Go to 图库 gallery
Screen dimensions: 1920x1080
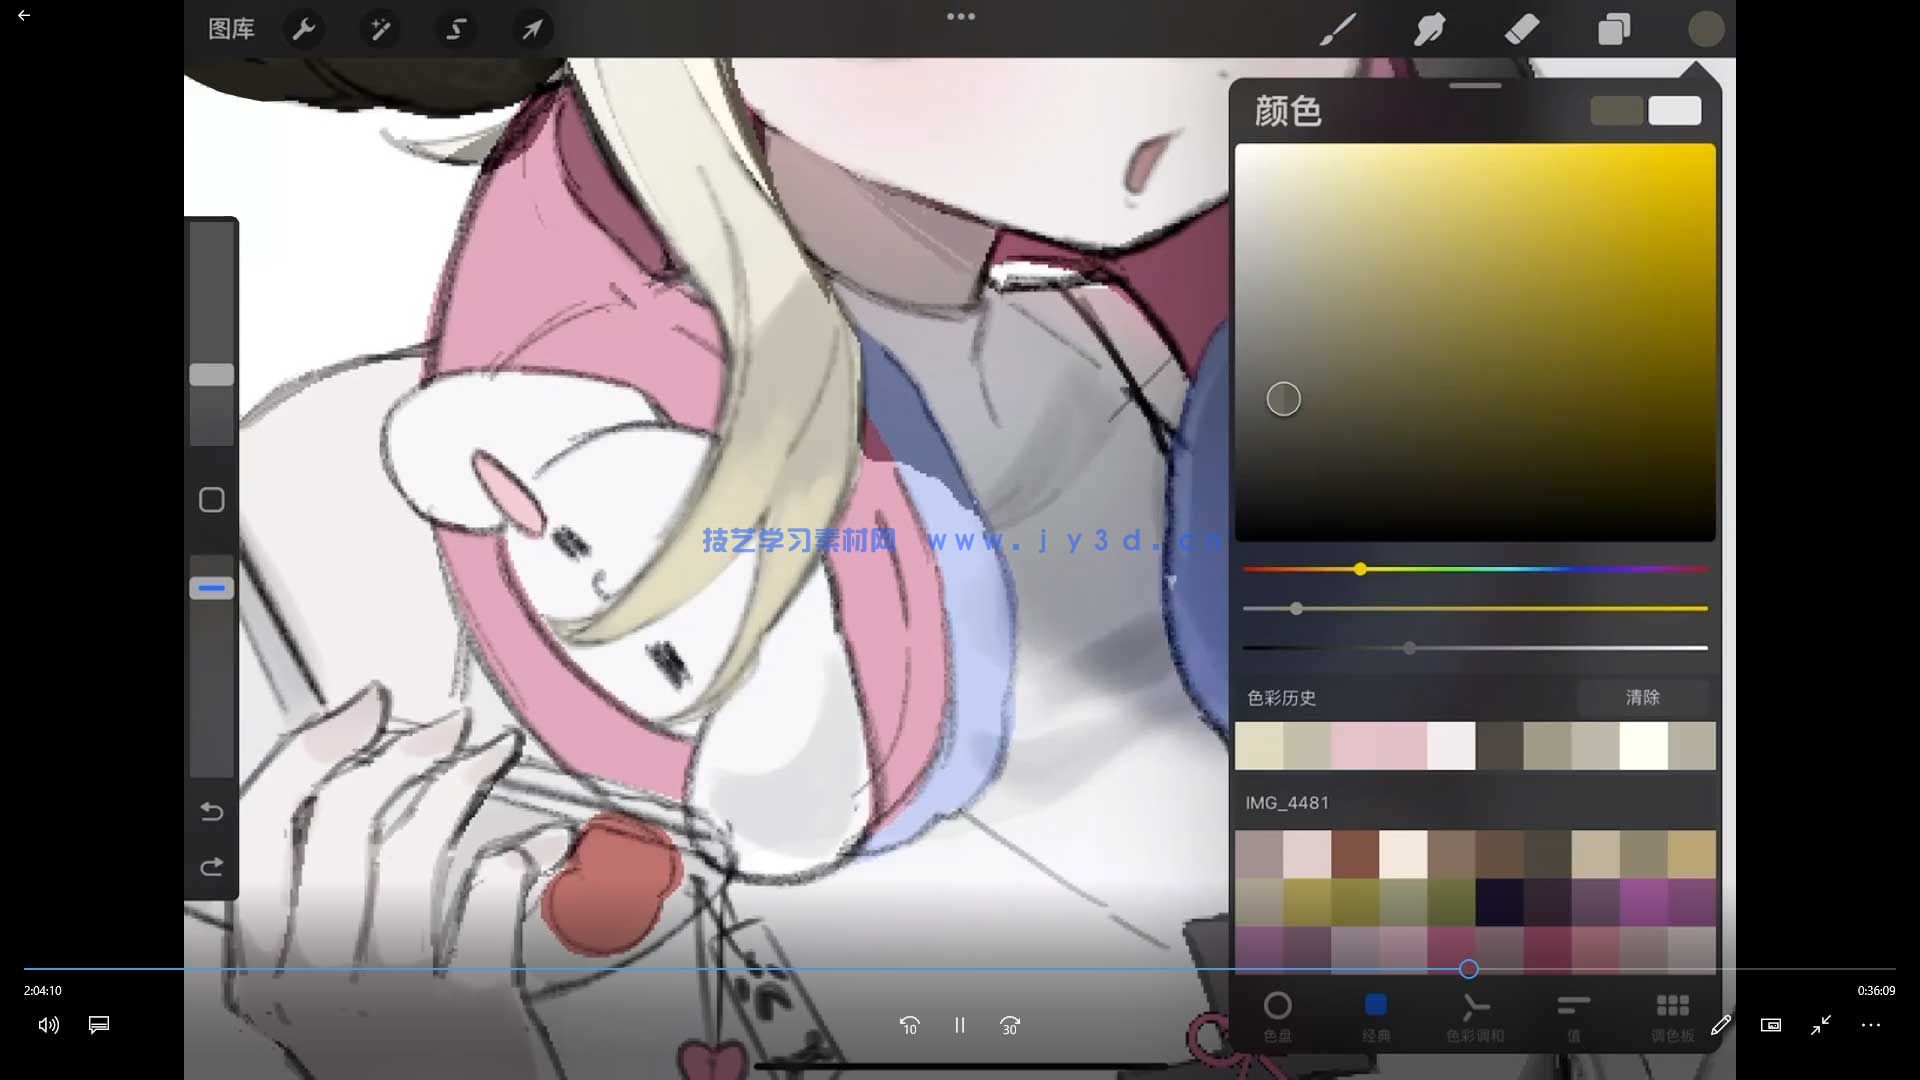click(x=231, y=29)
